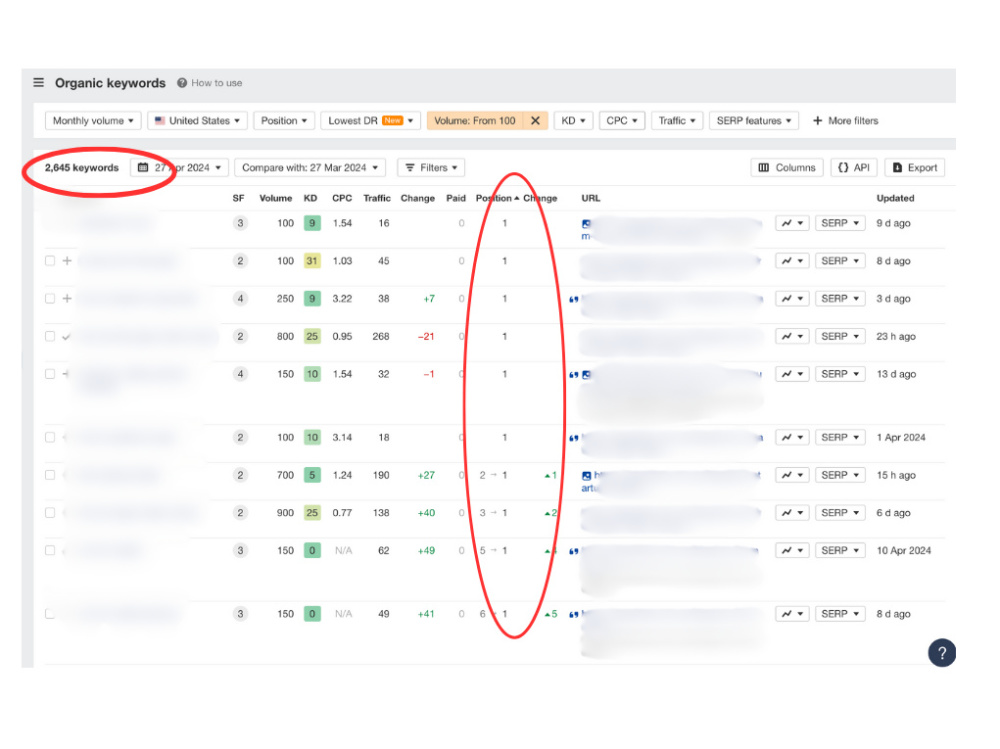
Task: Export the keywords table
Action: (x=915, y=168)
